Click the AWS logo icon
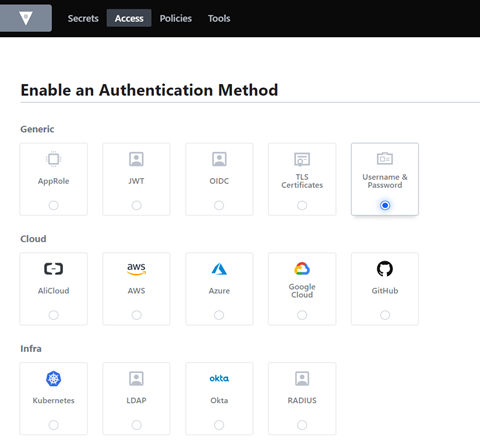The image size is (480, 448). click(136, 269)
